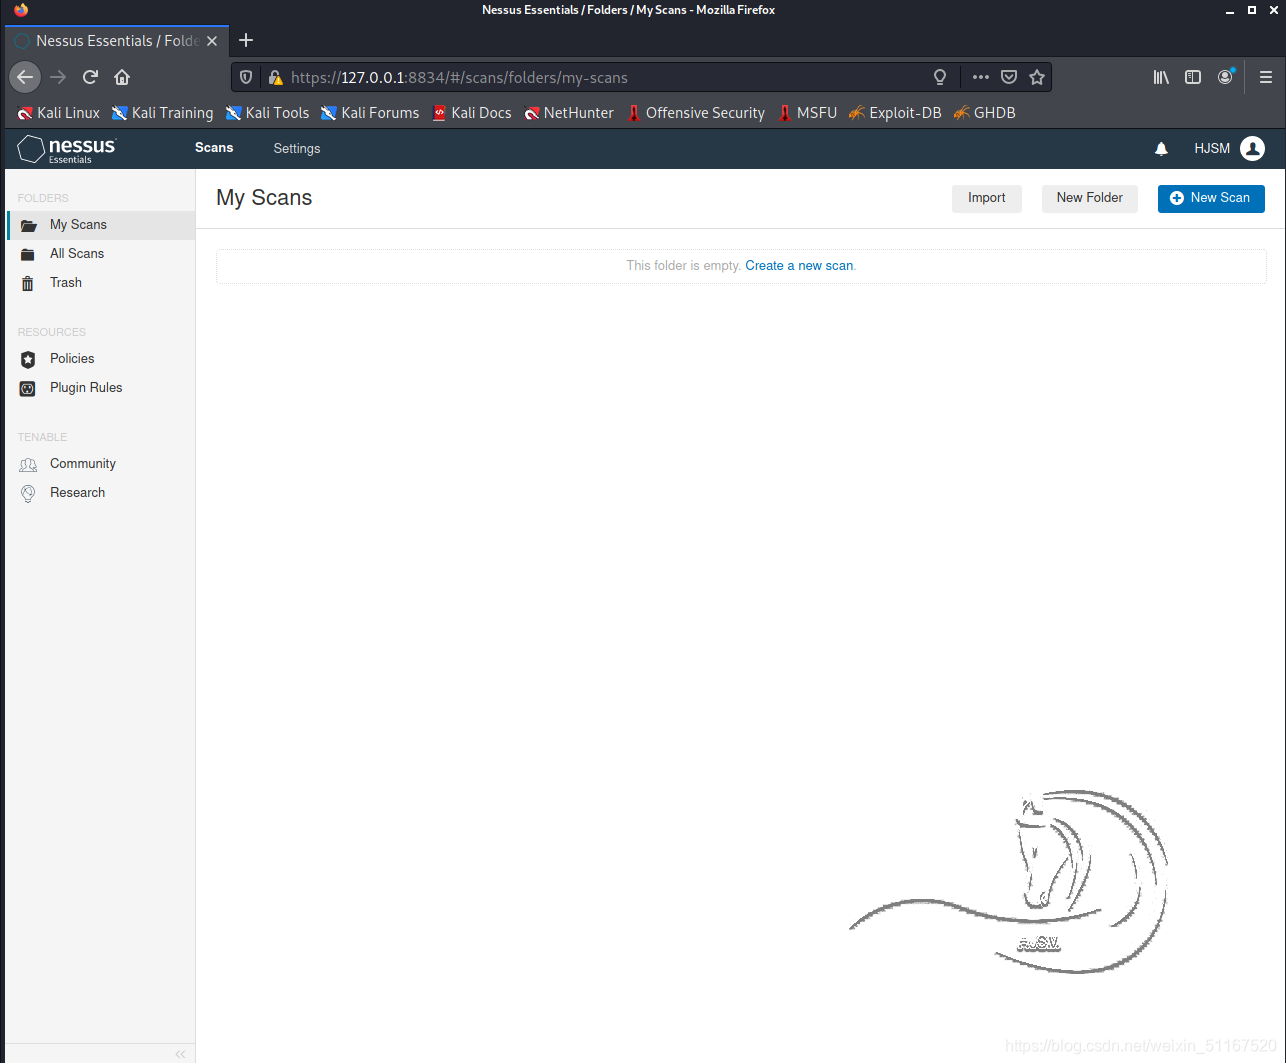This screenshot has width=1286, height=1064.
Task: Click the connection security padlock warning icon
Action: point(275,77)
